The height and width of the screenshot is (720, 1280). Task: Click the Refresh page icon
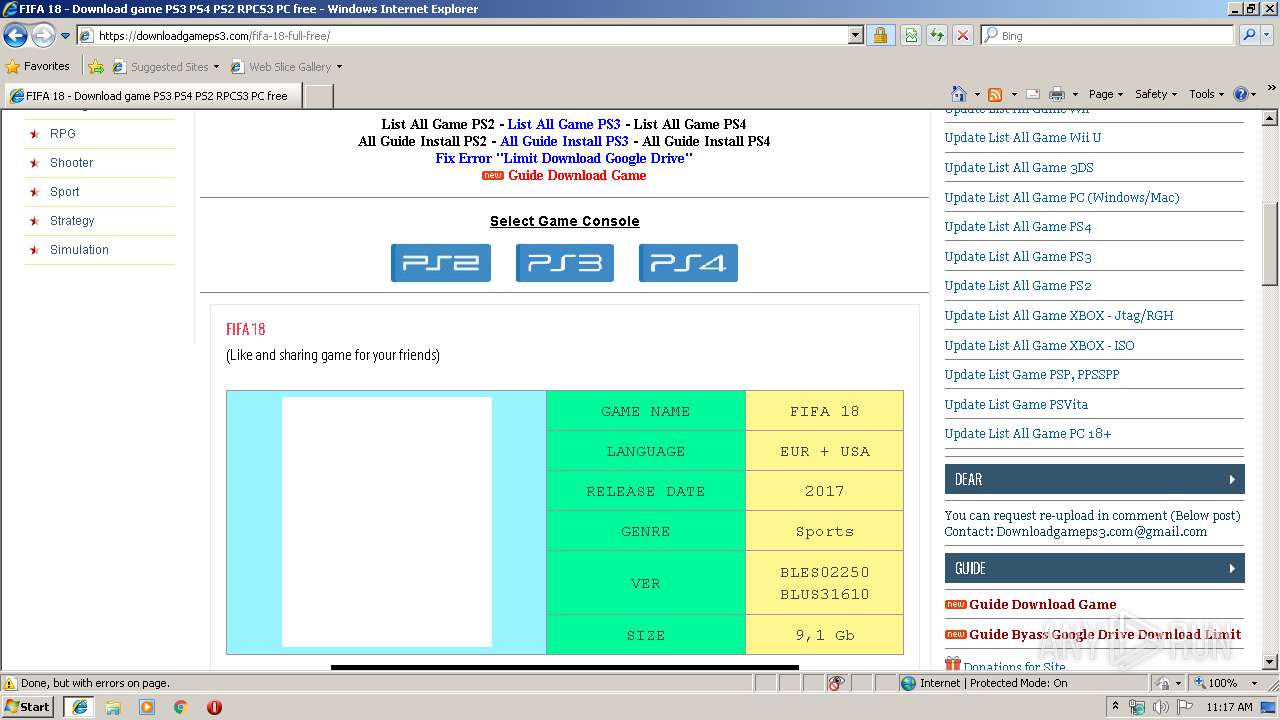[x=937, y=35]
